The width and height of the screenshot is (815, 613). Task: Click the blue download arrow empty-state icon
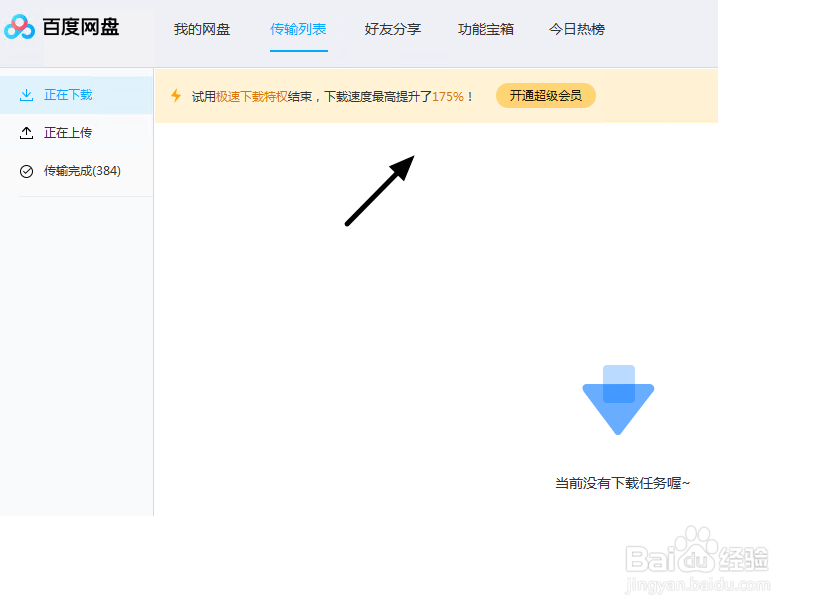[618, 399]
